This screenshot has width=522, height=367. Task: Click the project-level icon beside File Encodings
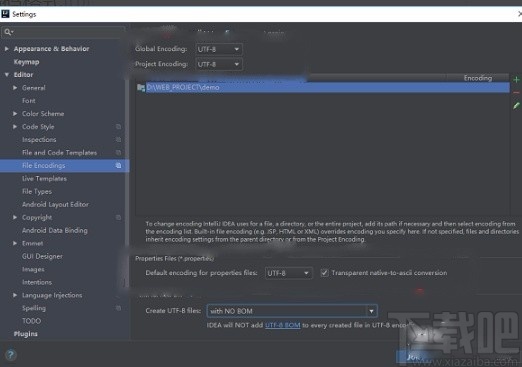(118, 166)
